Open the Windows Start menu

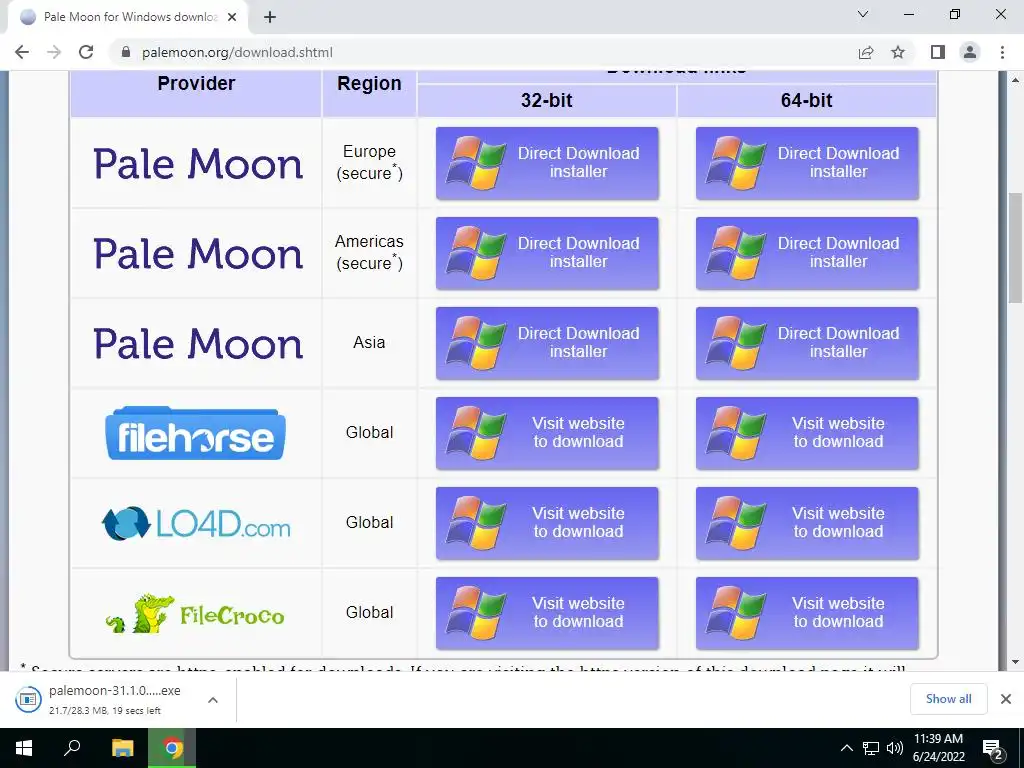[x=24, y=748]
